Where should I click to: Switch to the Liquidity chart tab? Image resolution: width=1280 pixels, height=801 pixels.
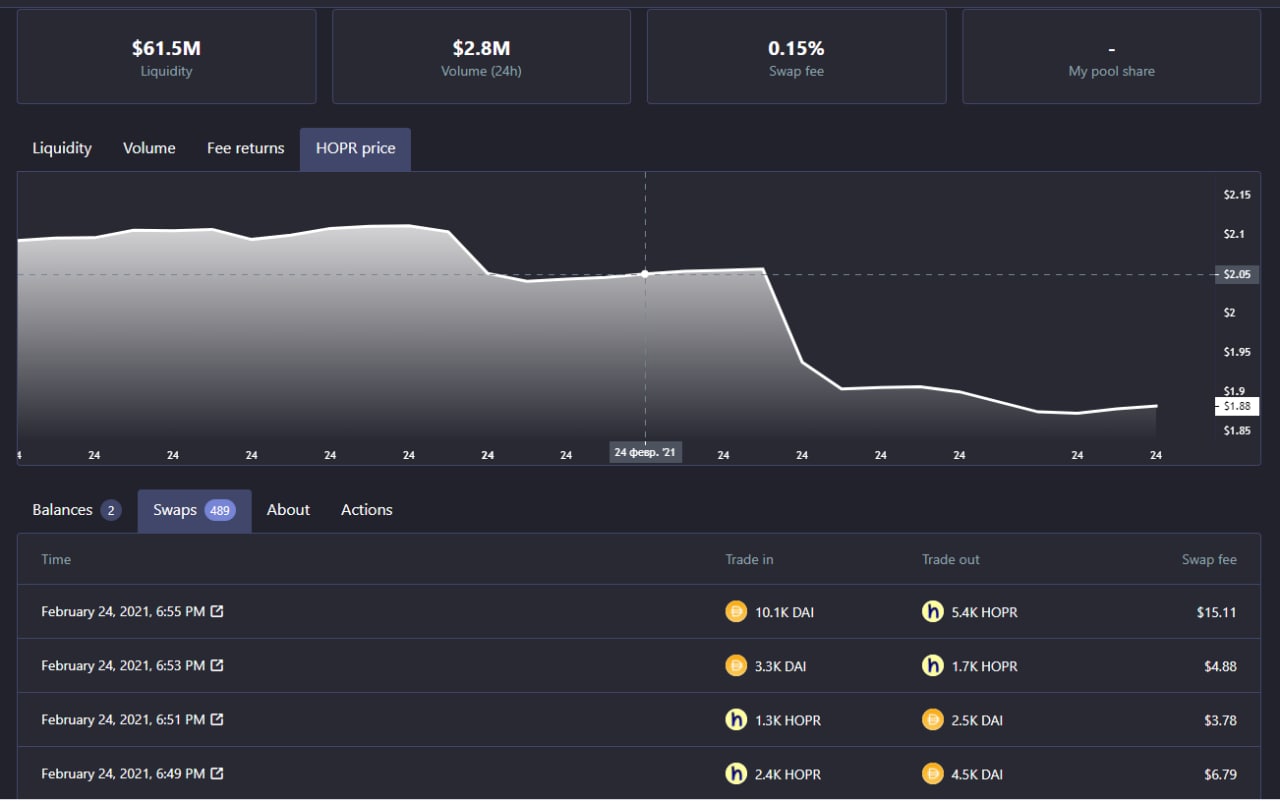tap(62, 148)
